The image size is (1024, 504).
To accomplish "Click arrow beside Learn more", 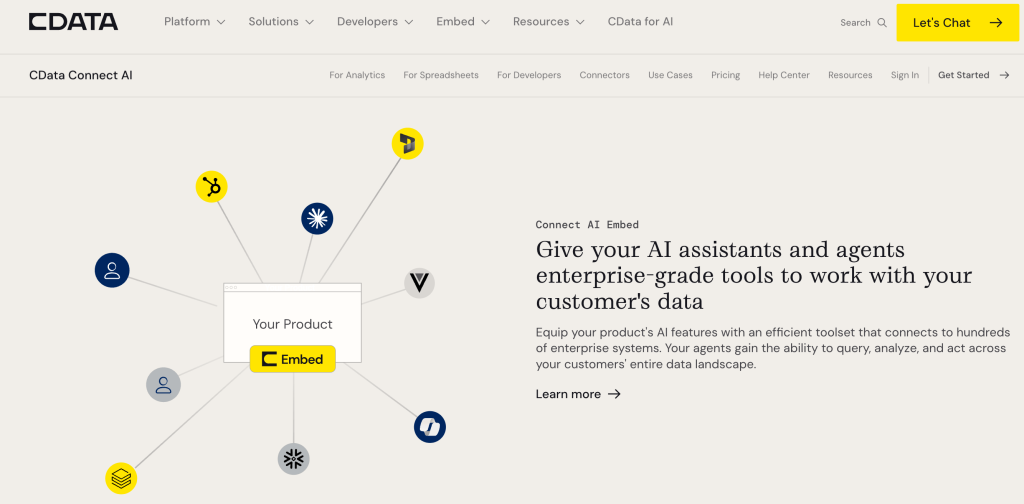I will point(614,394).
